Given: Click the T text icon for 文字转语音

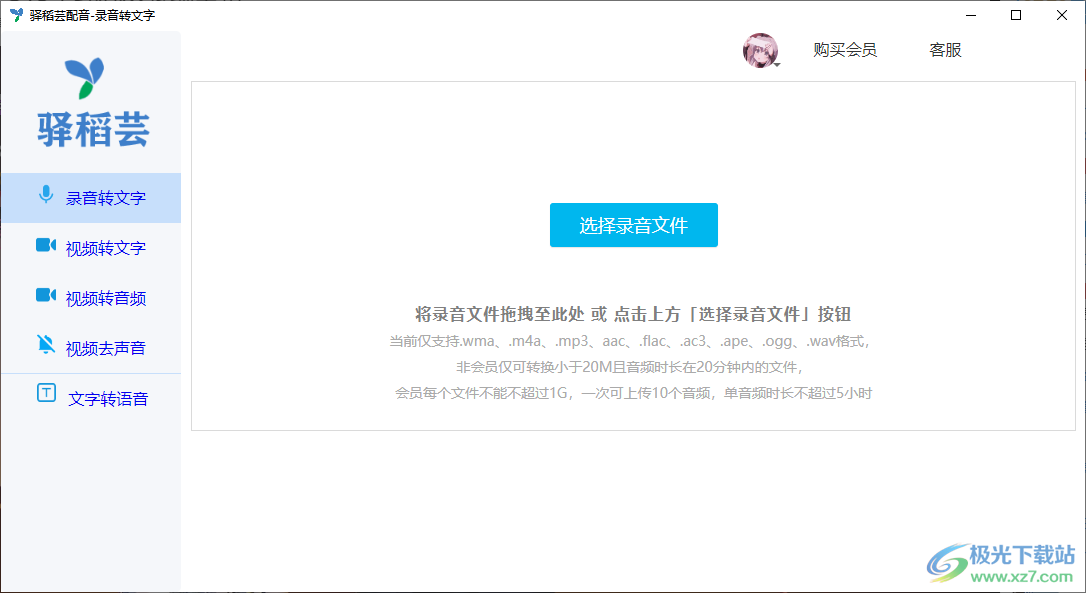Looking at the screenshot, I should click(x=46, y=393).
